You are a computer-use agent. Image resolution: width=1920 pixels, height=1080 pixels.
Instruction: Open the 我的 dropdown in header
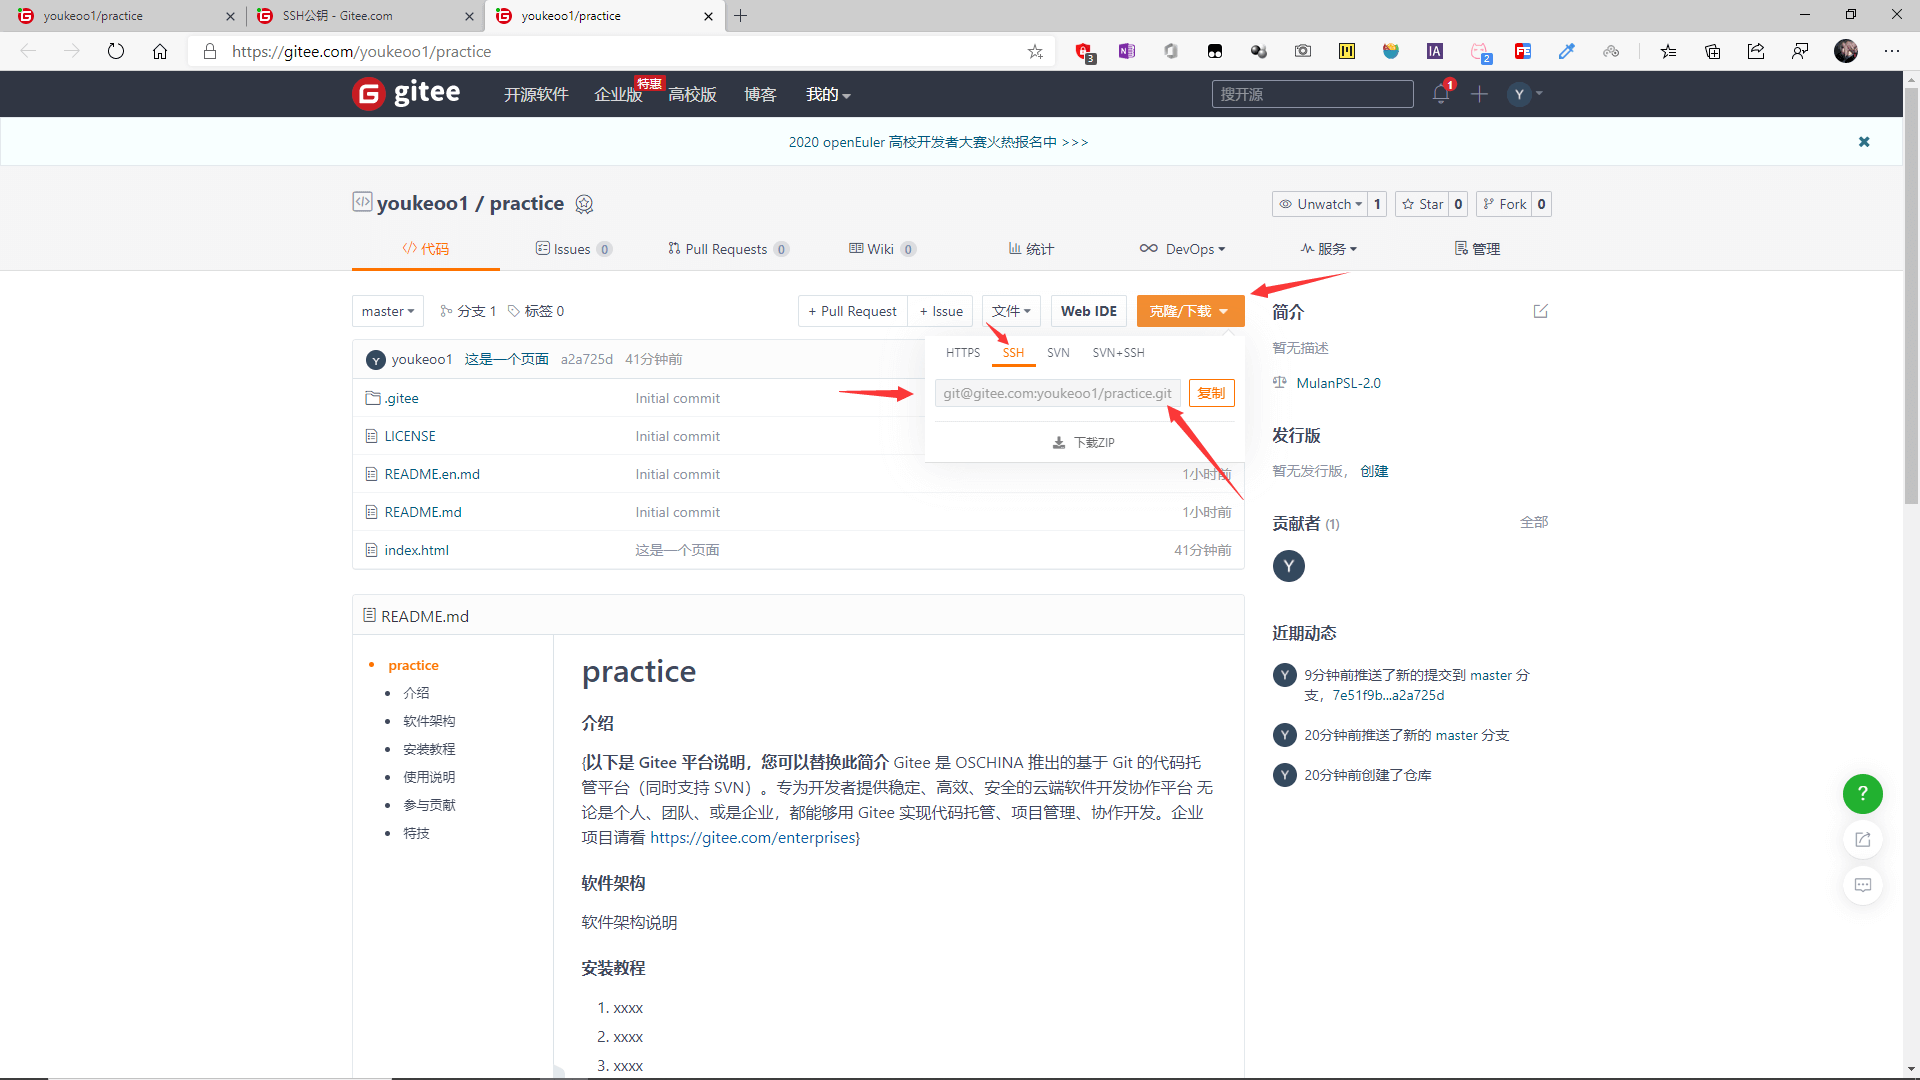tap(828, 94)
